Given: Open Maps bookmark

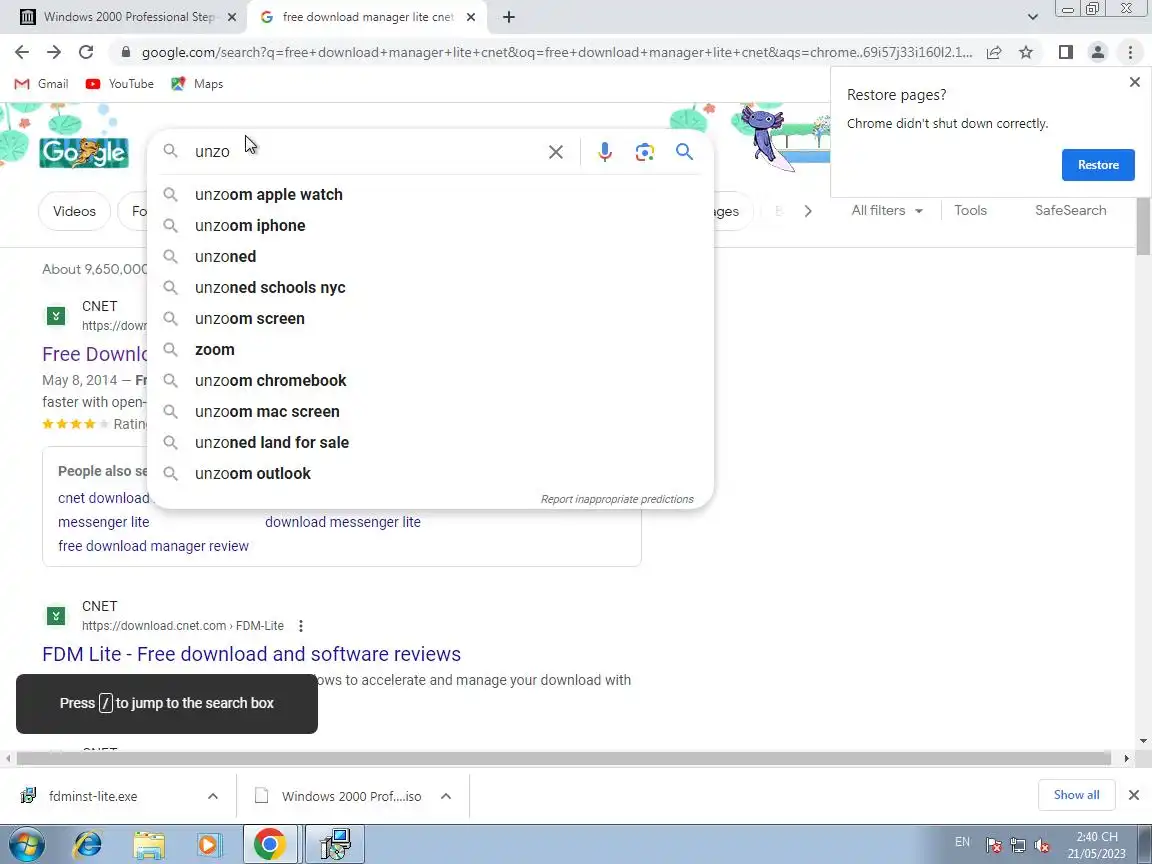Looking at the screenshot, I should pyautogui.click(x=197, y=84).
